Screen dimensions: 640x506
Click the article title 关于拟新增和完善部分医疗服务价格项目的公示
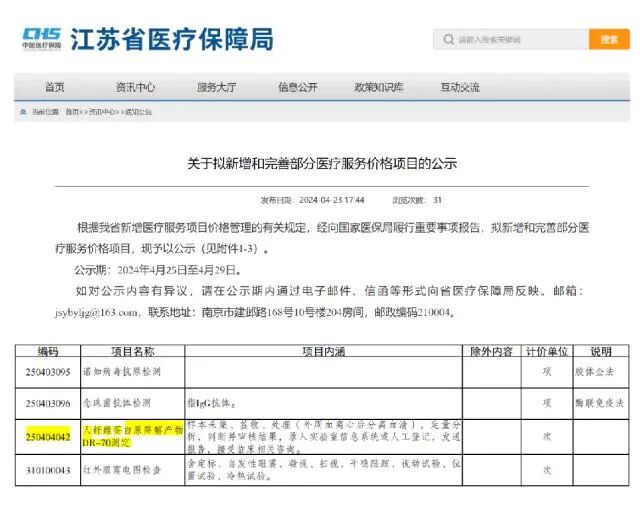[x=322, y=164]
